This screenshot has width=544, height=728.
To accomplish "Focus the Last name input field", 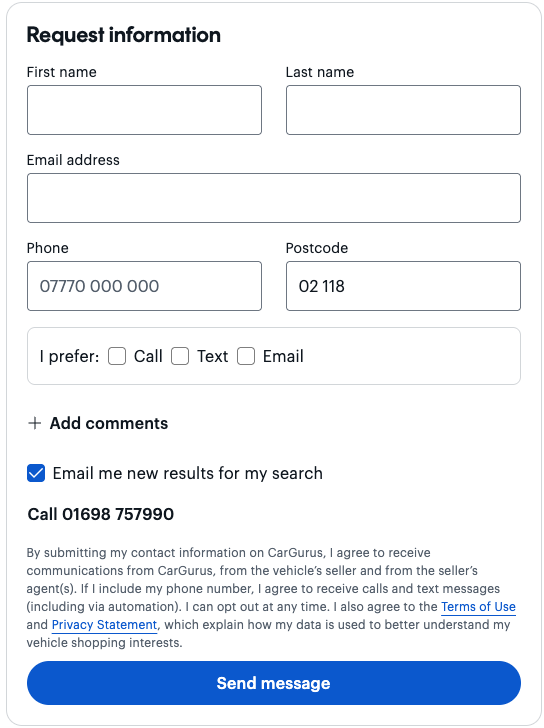I will click(403, 110).
